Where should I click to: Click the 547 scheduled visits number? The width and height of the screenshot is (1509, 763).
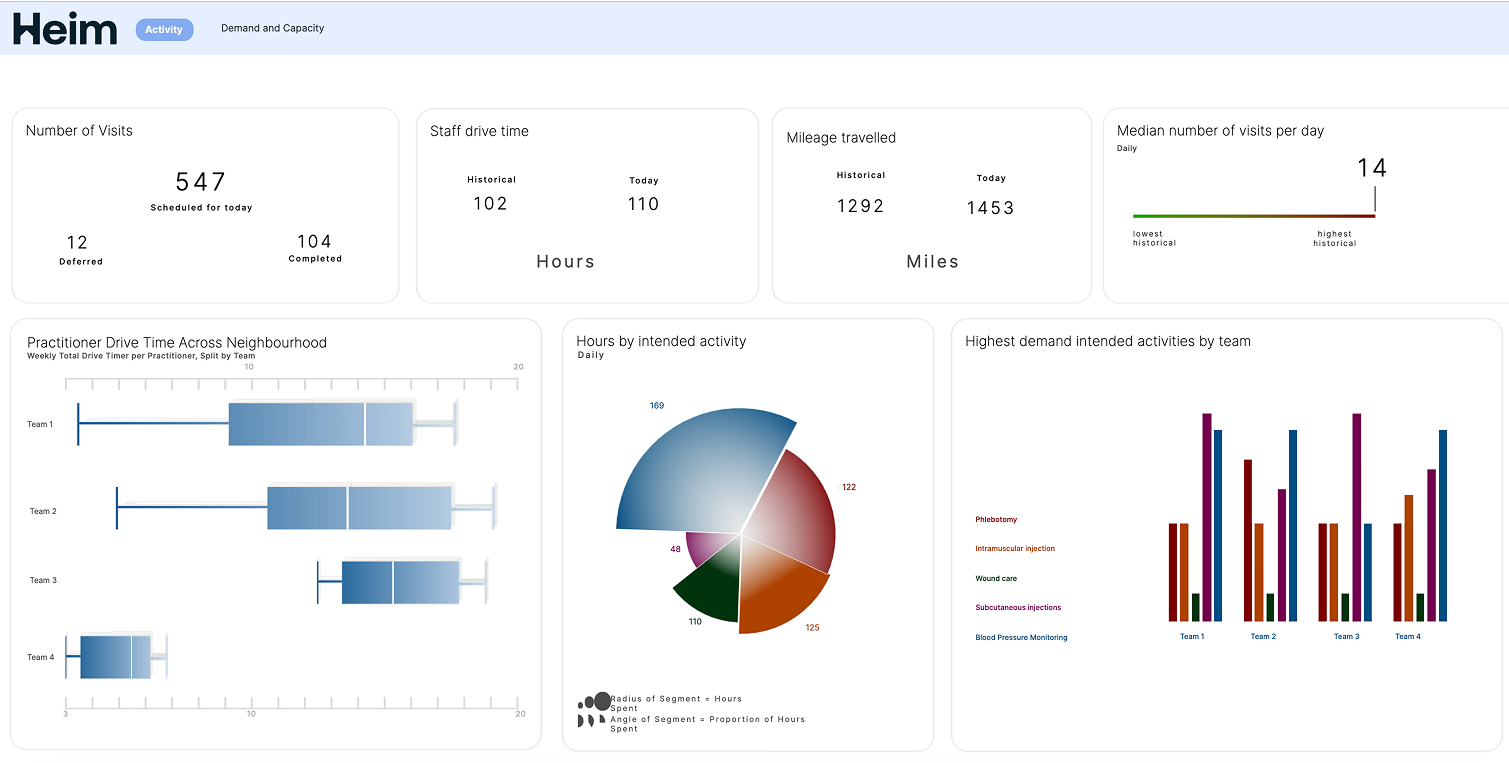tap(201, 182)
